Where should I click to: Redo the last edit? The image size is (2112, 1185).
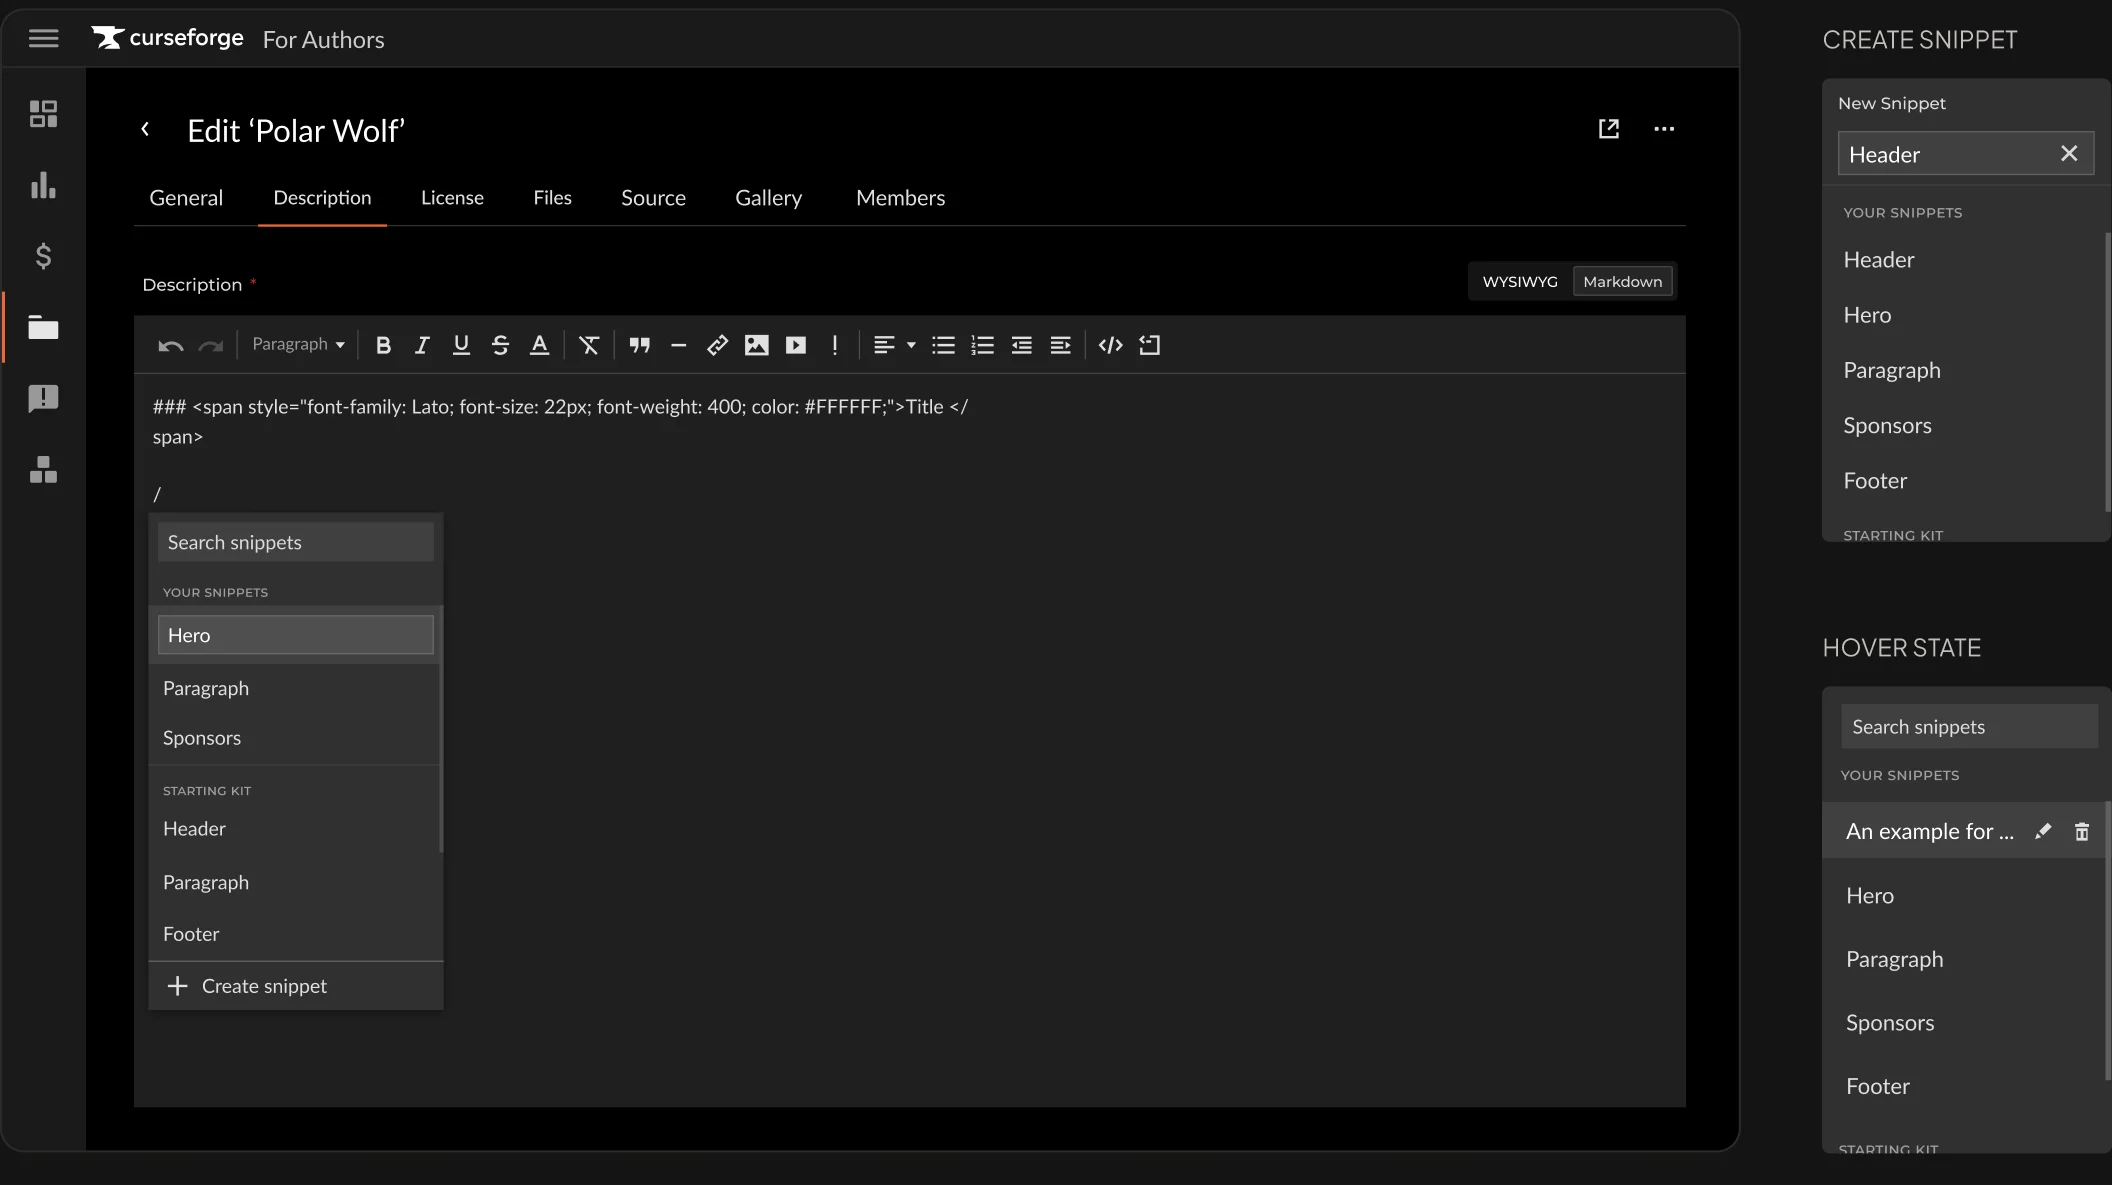pyautogui.click(x=210, y=345)
